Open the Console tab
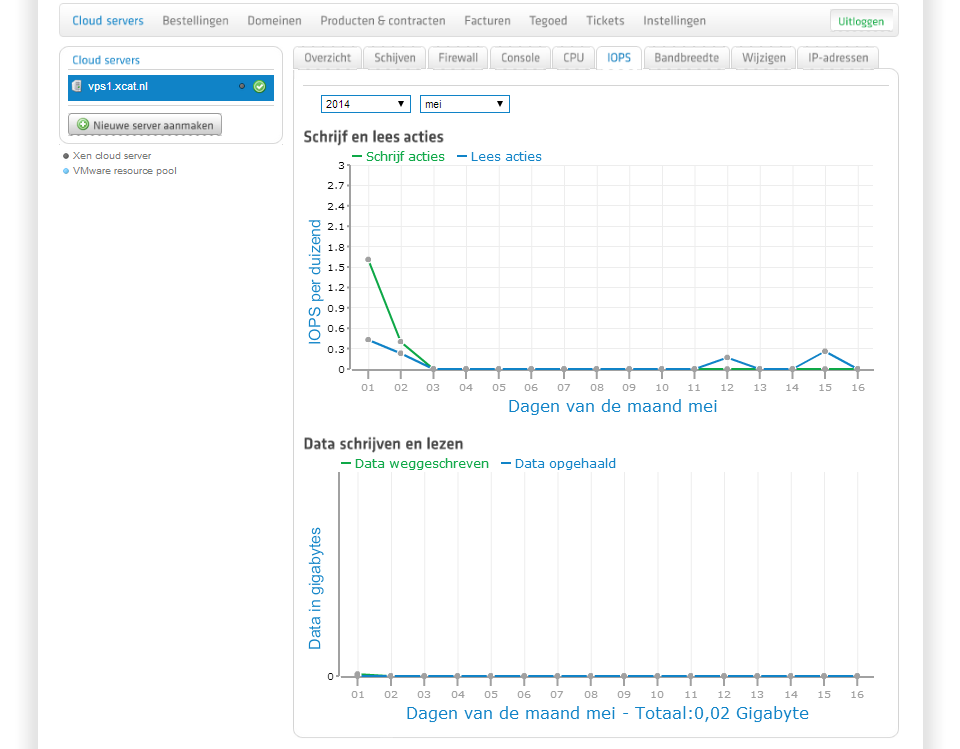 coord(520,58)
